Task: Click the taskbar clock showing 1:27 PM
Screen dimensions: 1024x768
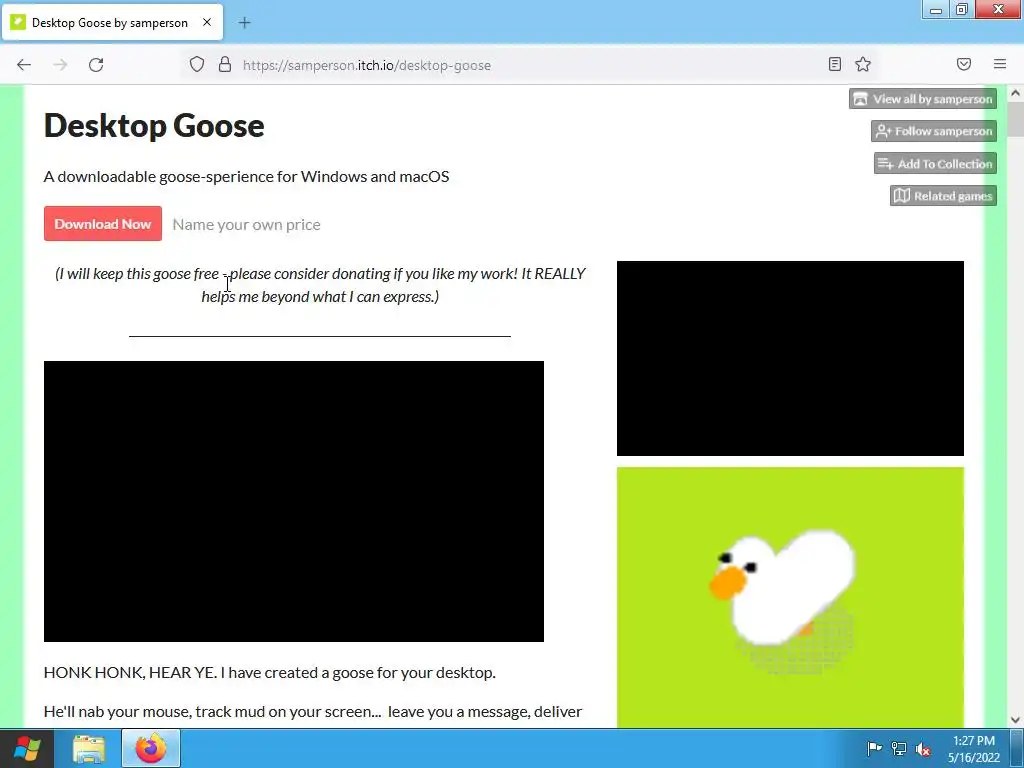Action: pyautogui.click(x=974, y=749)
